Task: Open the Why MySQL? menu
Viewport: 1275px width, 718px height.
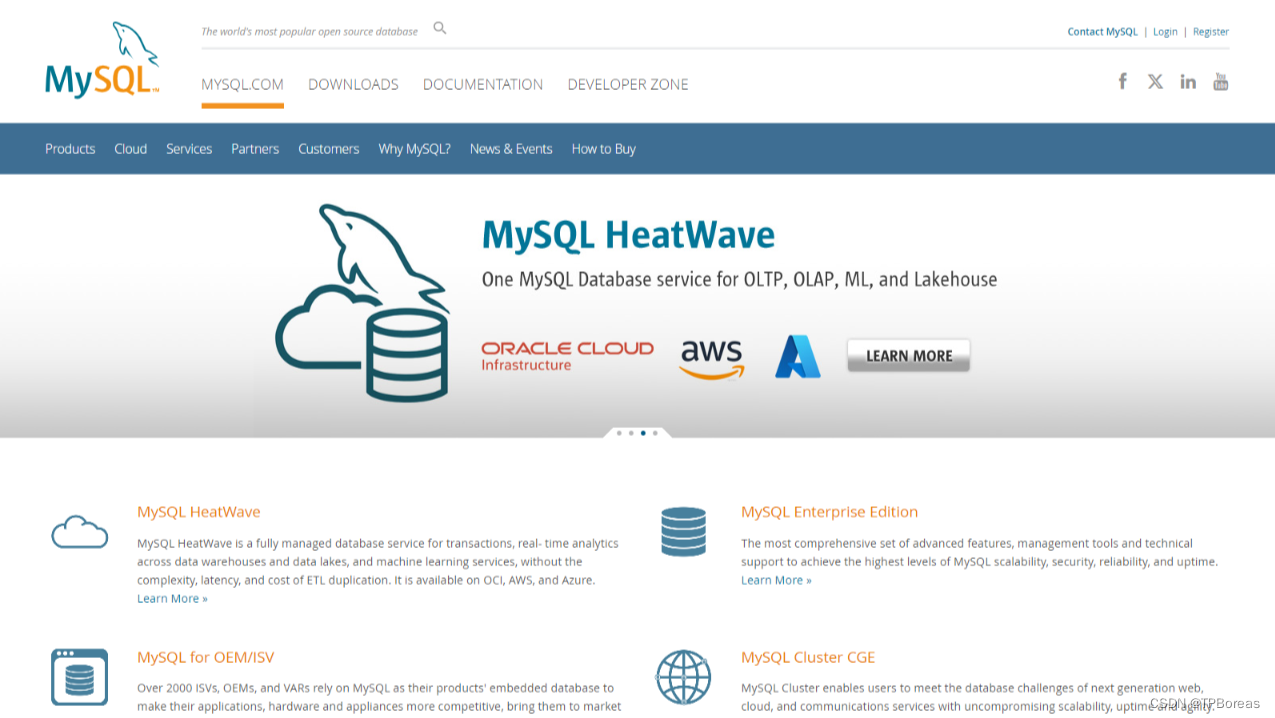Action: 414,149
